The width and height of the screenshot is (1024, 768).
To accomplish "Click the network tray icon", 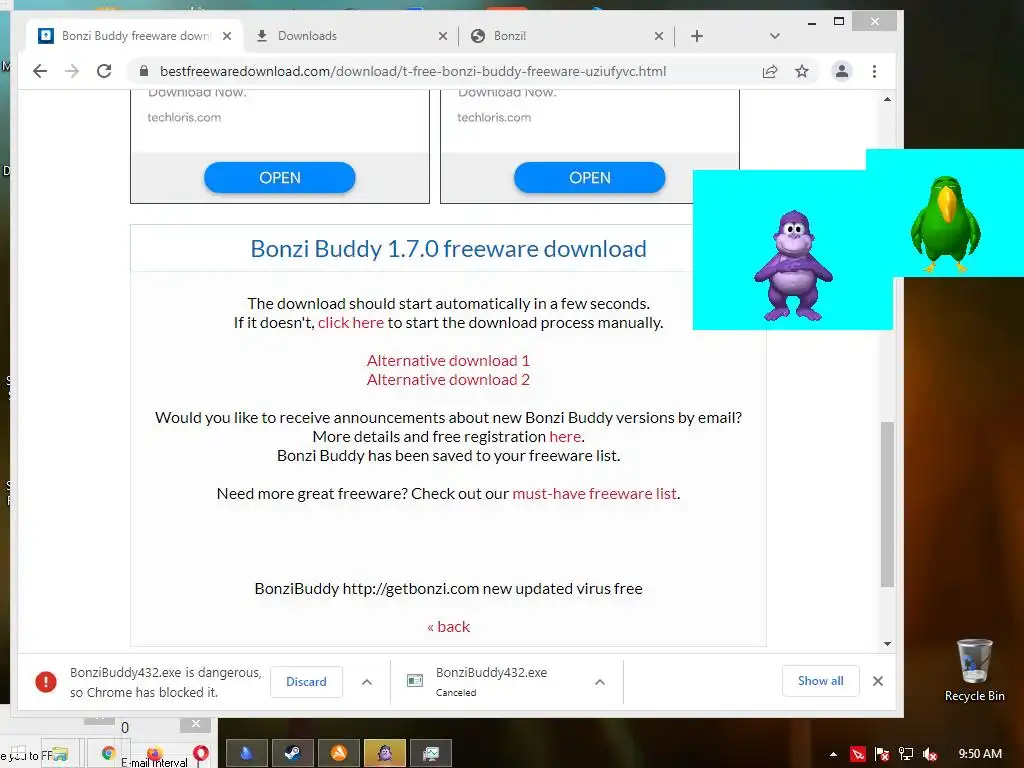I will tap(906, 754).
